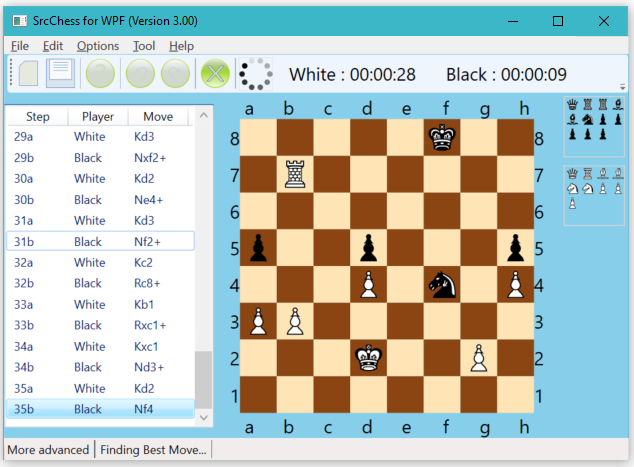Select move 31b Nf2+ in list
The width and height of the screenshot is (634, 467).
[100, 241]
